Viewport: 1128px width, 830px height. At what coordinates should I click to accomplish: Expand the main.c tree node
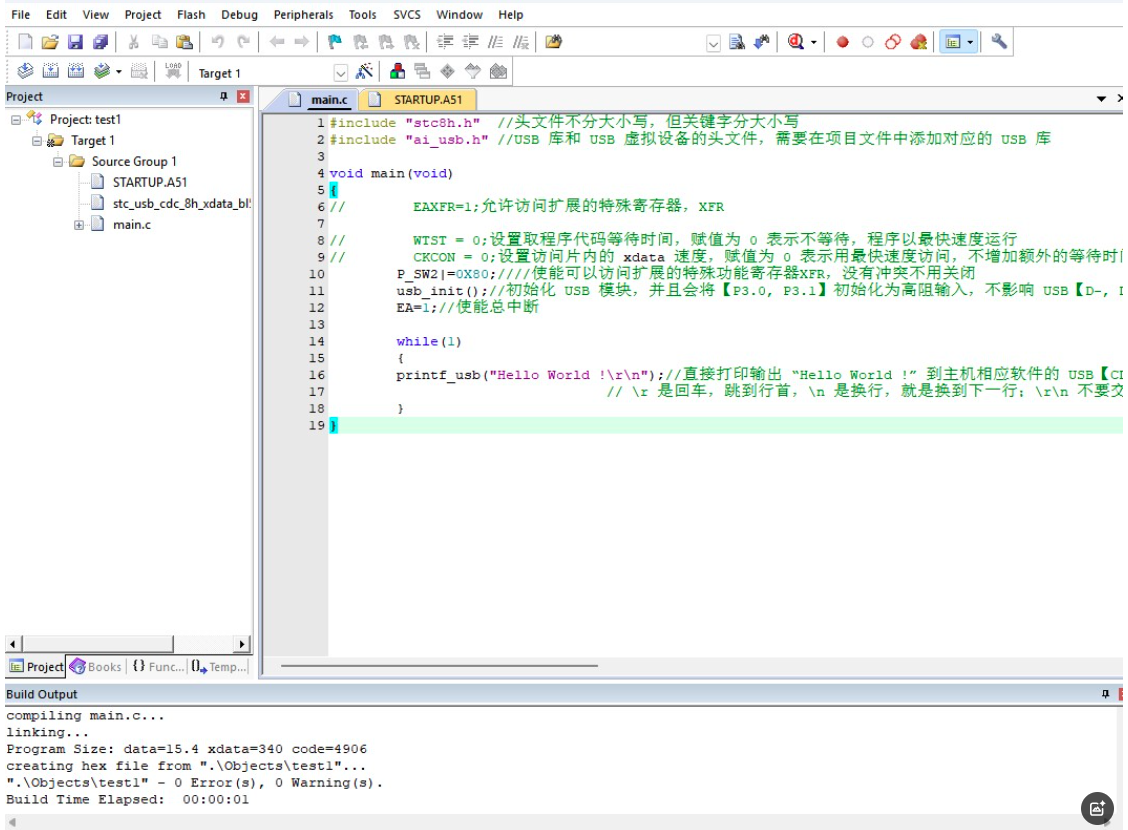point(78,225)
